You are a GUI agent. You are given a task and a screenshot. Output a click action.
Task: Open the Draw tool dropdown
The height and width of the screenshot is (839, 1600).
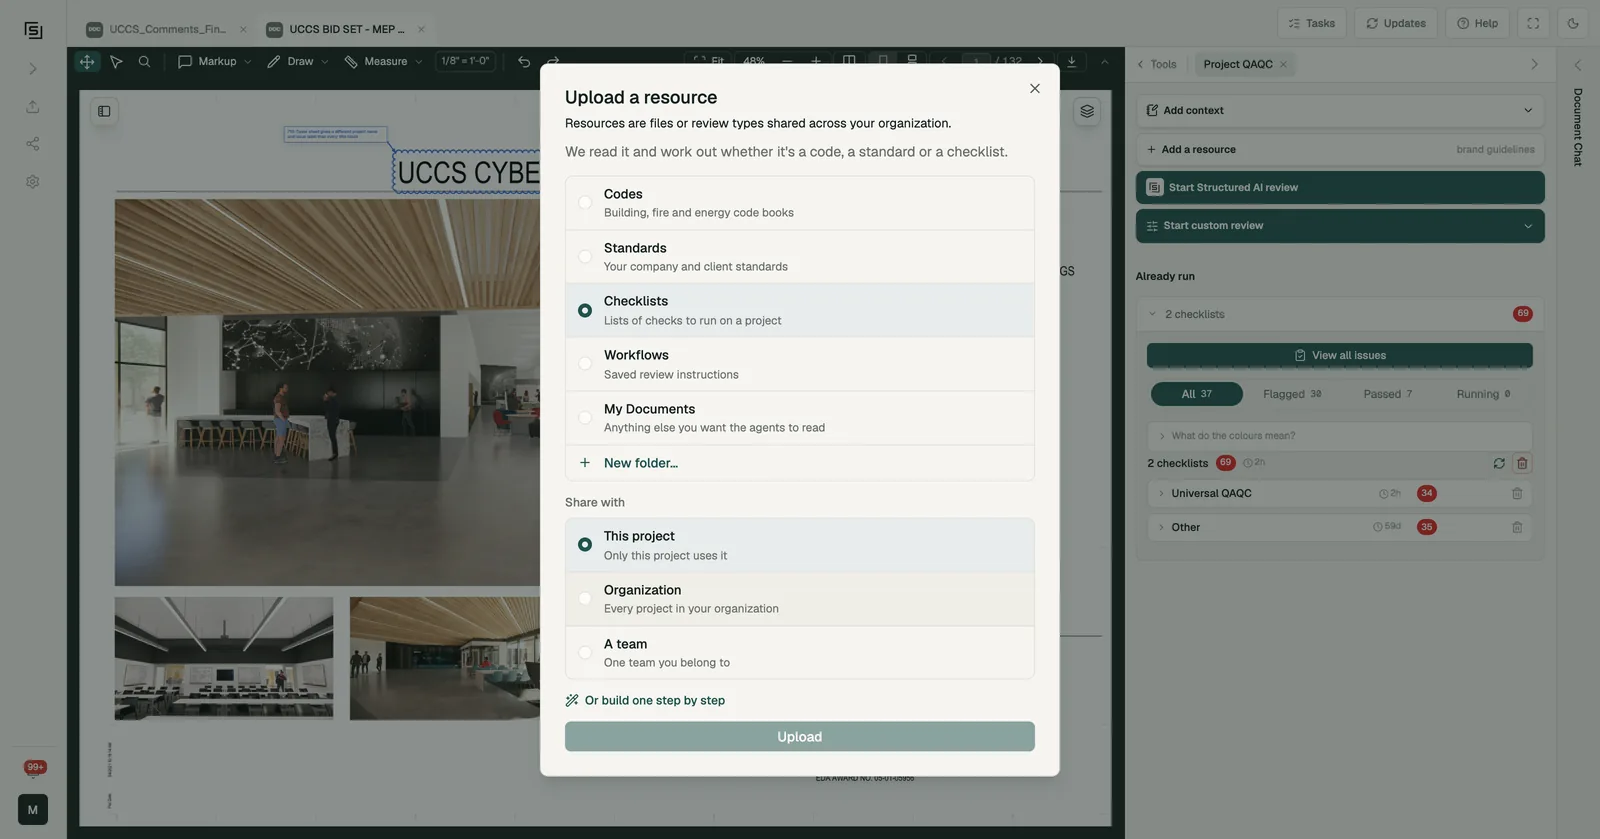(x=297, y=62)
